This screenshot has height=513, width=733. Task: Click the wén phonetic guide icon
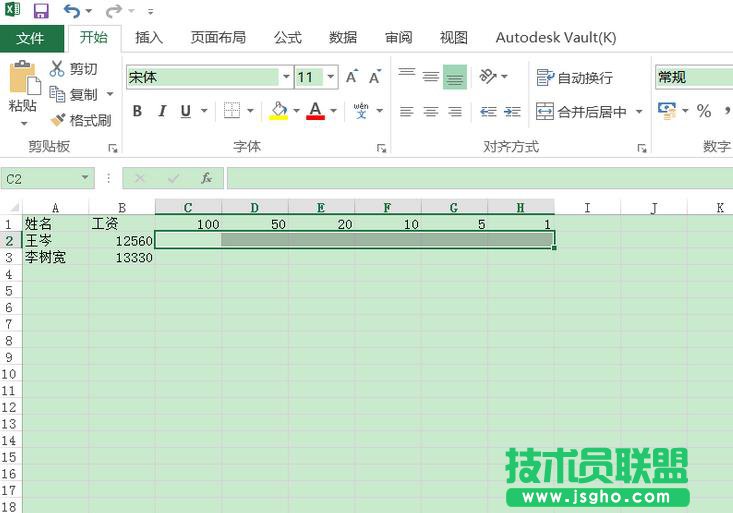point(361,111)
